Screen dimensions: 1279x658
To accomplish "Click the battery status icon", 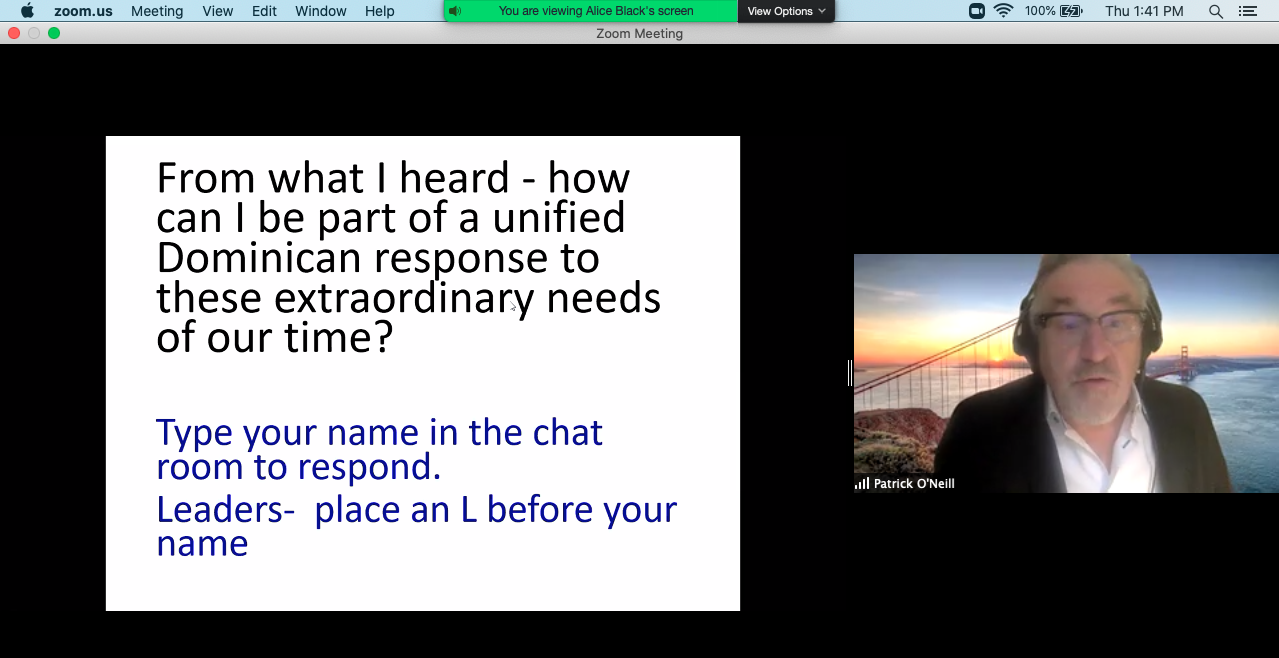I will tap(1072, 11).
